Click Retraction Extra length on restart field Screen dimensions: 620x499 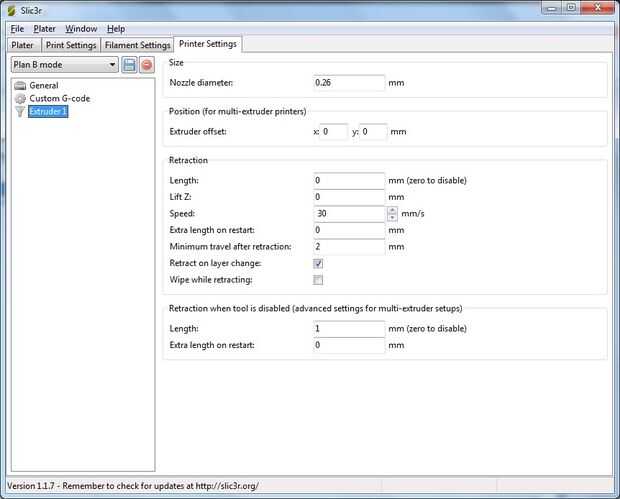pyautogui.click(x=349, y=230)
